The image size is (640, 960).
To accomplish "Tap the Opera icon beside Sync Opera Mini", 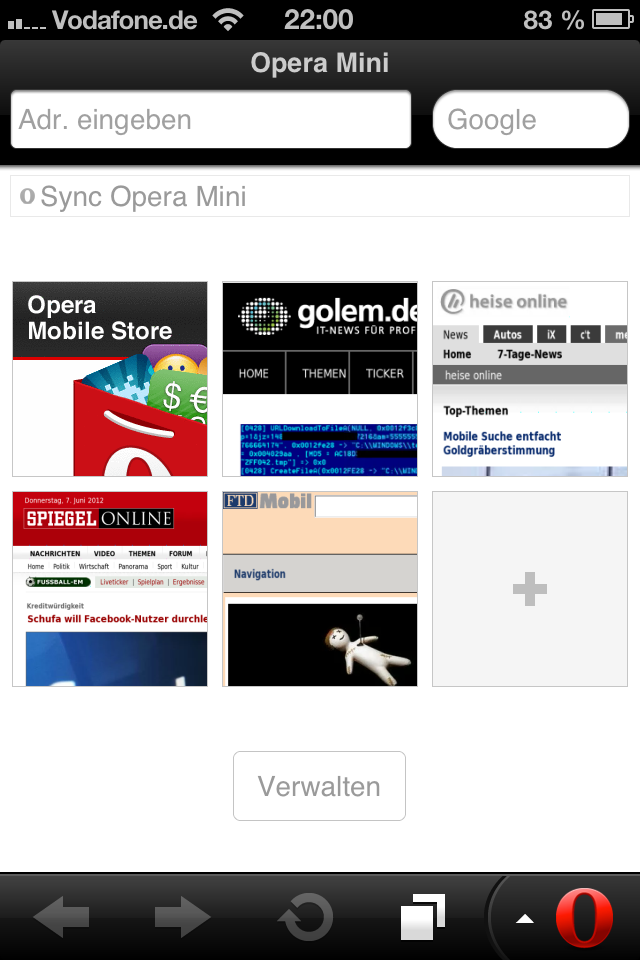I will (x=27, y=197).
